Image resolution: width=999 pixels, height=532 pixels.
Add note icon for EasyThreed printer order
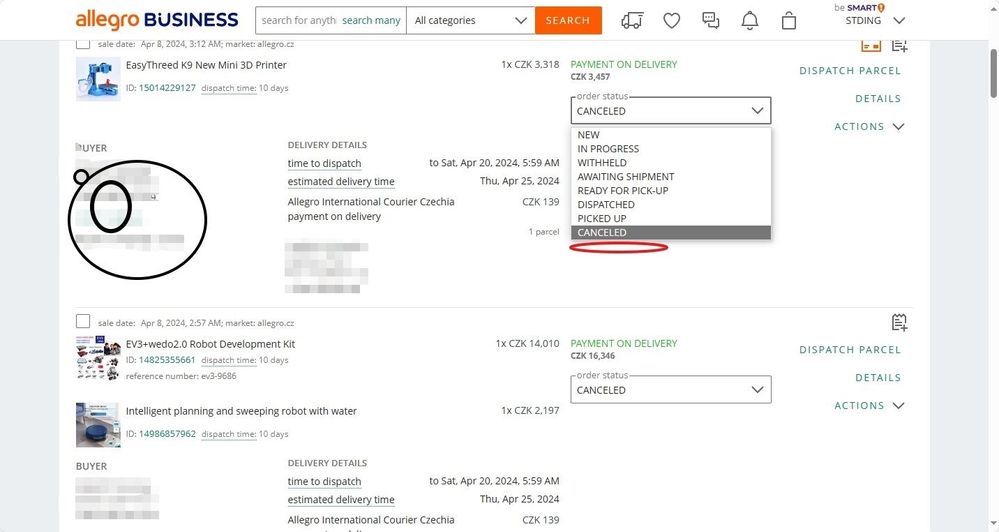[x=899, y=45]
